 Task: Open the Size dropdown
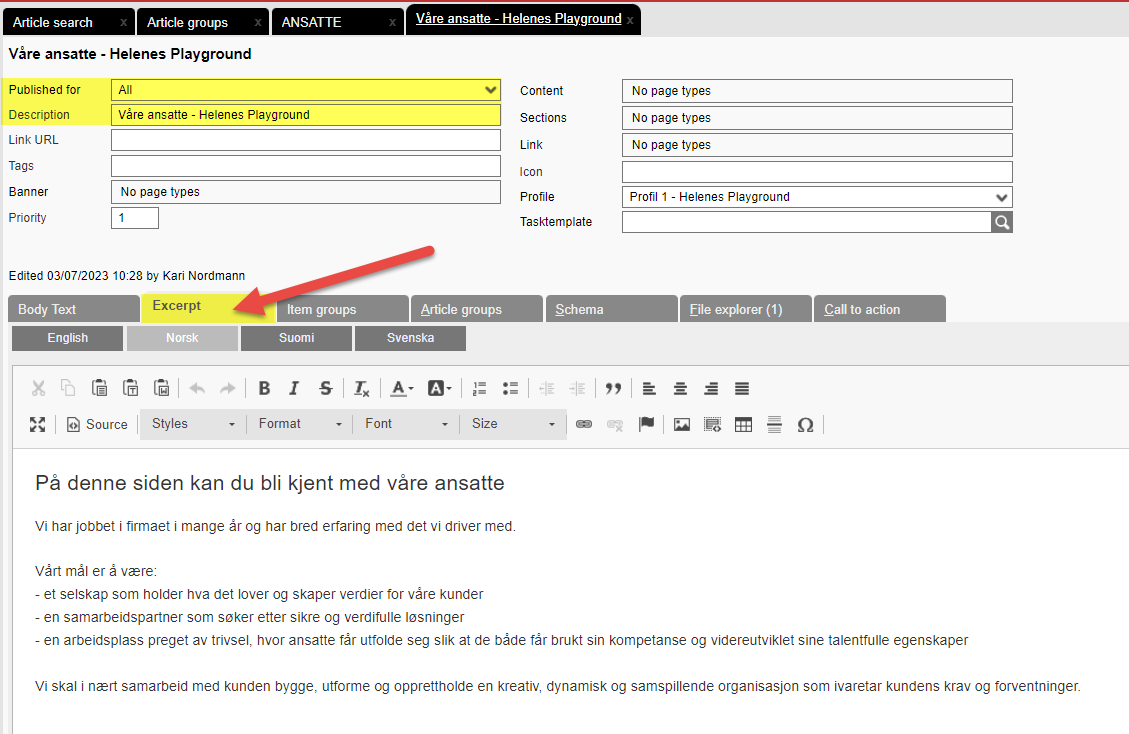(513, 424)
